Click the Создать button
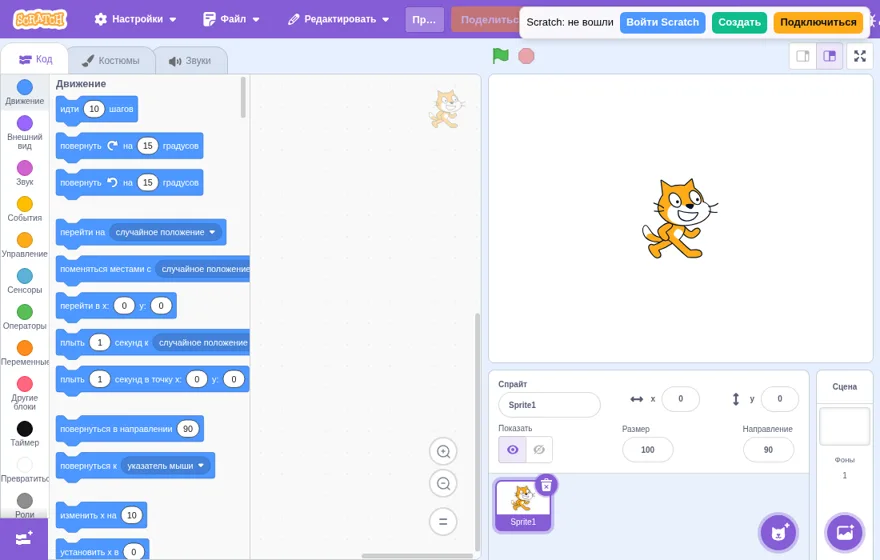Screen dimensions: 880x560 point(739,22)
